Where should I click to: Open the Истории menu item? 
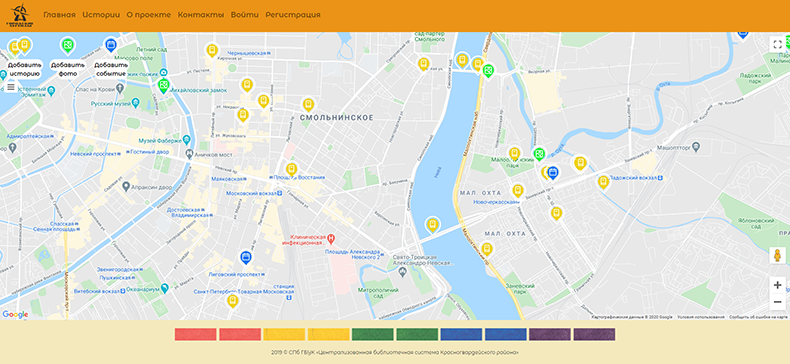coord(101,15)
